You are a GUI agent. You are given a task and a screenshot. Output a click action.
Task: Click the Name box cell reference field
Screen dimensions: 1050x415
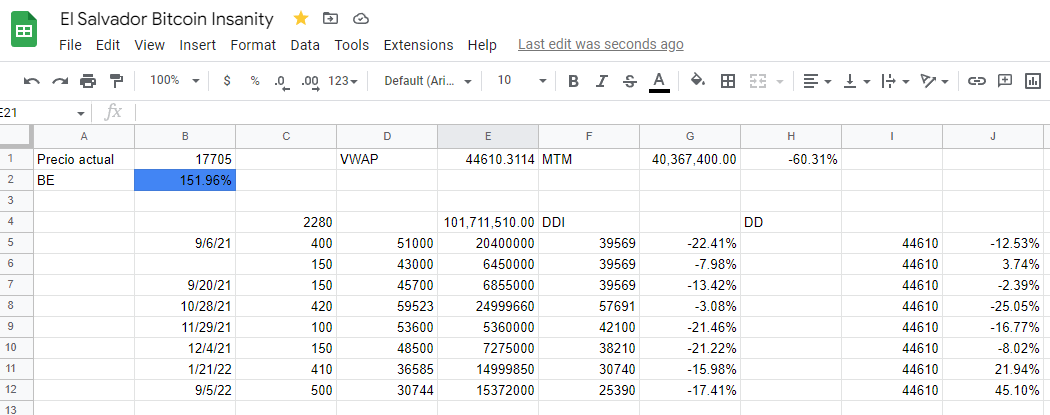(37, 112)
